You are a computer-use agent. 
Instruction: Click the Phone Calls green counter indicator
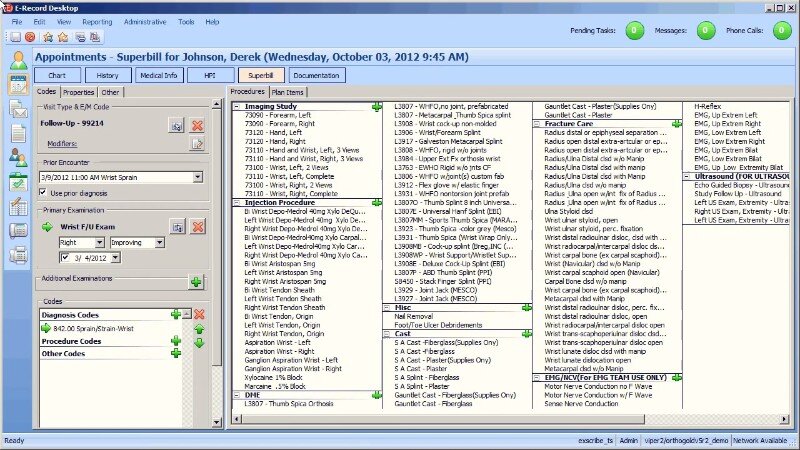pyautogui.click(x=776, y=31)
